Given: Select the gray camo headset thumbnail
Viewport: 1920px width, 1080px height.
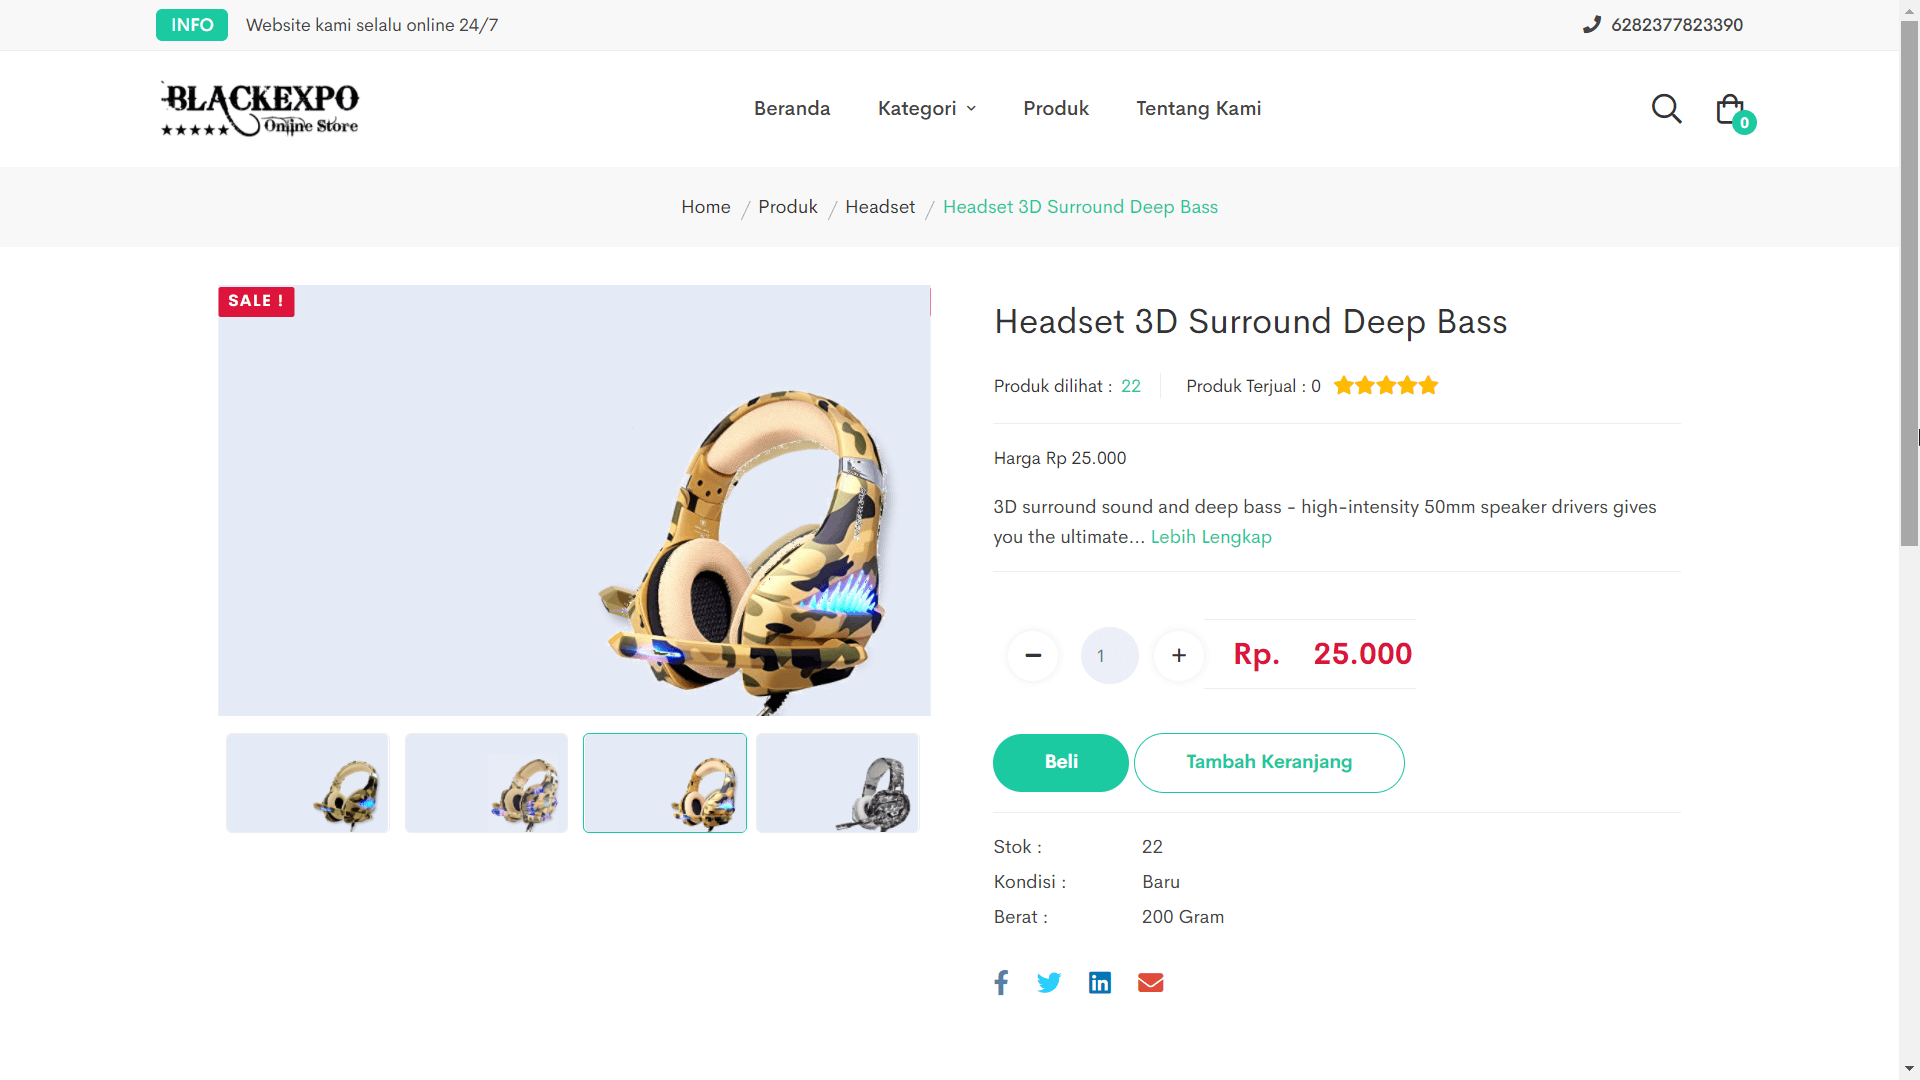Looking at the screenshot, I should 838,782.
